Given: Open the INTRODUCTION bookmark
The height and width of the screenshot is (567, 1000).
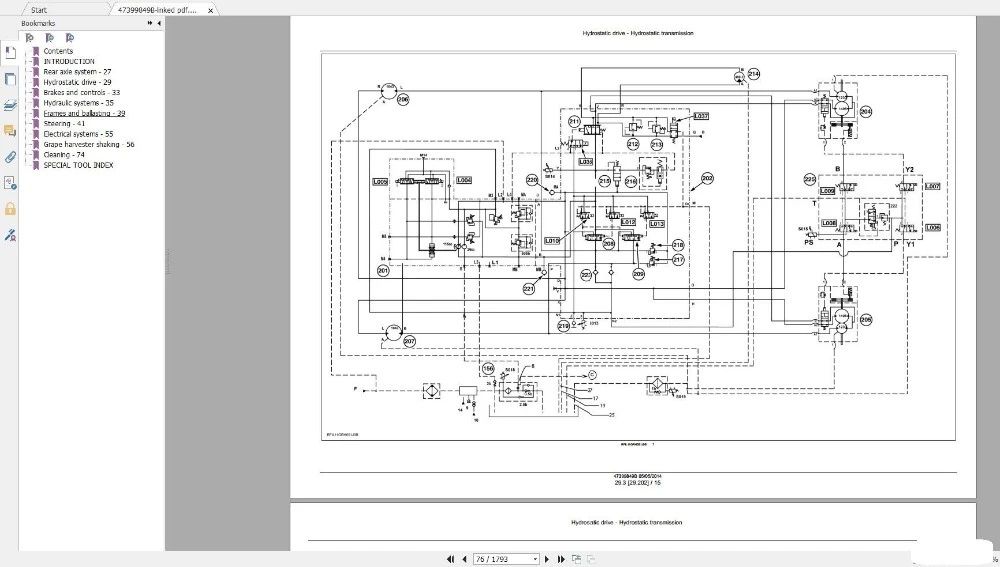Looking at the screenshot, I should click(69, 61).
